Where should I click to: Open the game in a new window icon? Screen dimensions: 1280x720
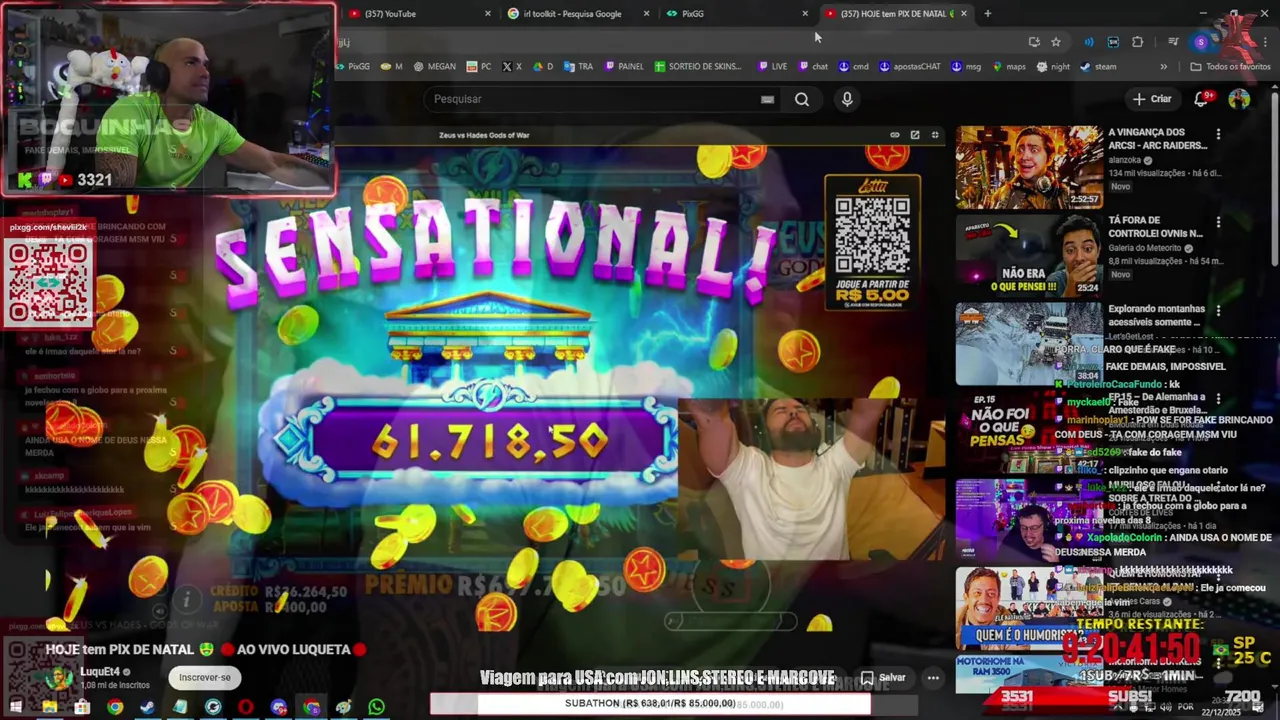pos(915,135)
